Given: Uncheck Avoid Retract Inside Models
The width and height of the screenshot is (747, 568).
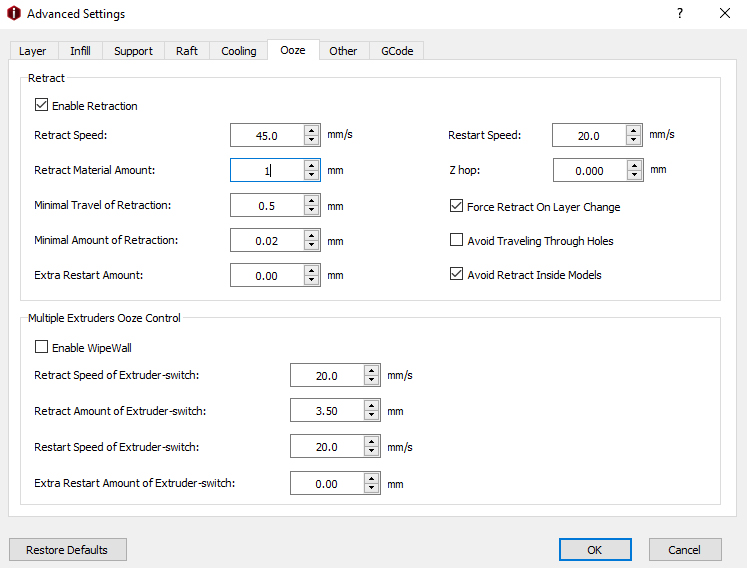Looking at the screenshot, I should tap(457, 275).
